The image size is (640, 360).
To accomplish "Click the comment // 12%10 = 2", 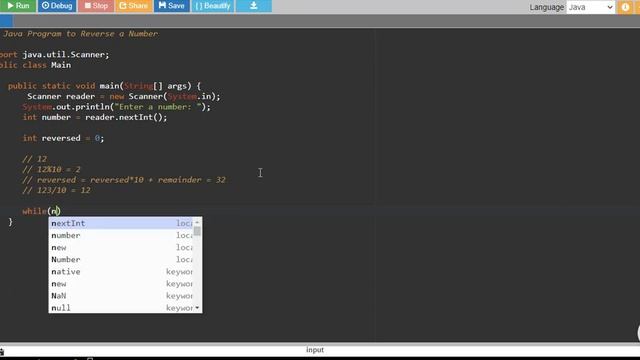I will pyautogui.click(x=51, y=169).
